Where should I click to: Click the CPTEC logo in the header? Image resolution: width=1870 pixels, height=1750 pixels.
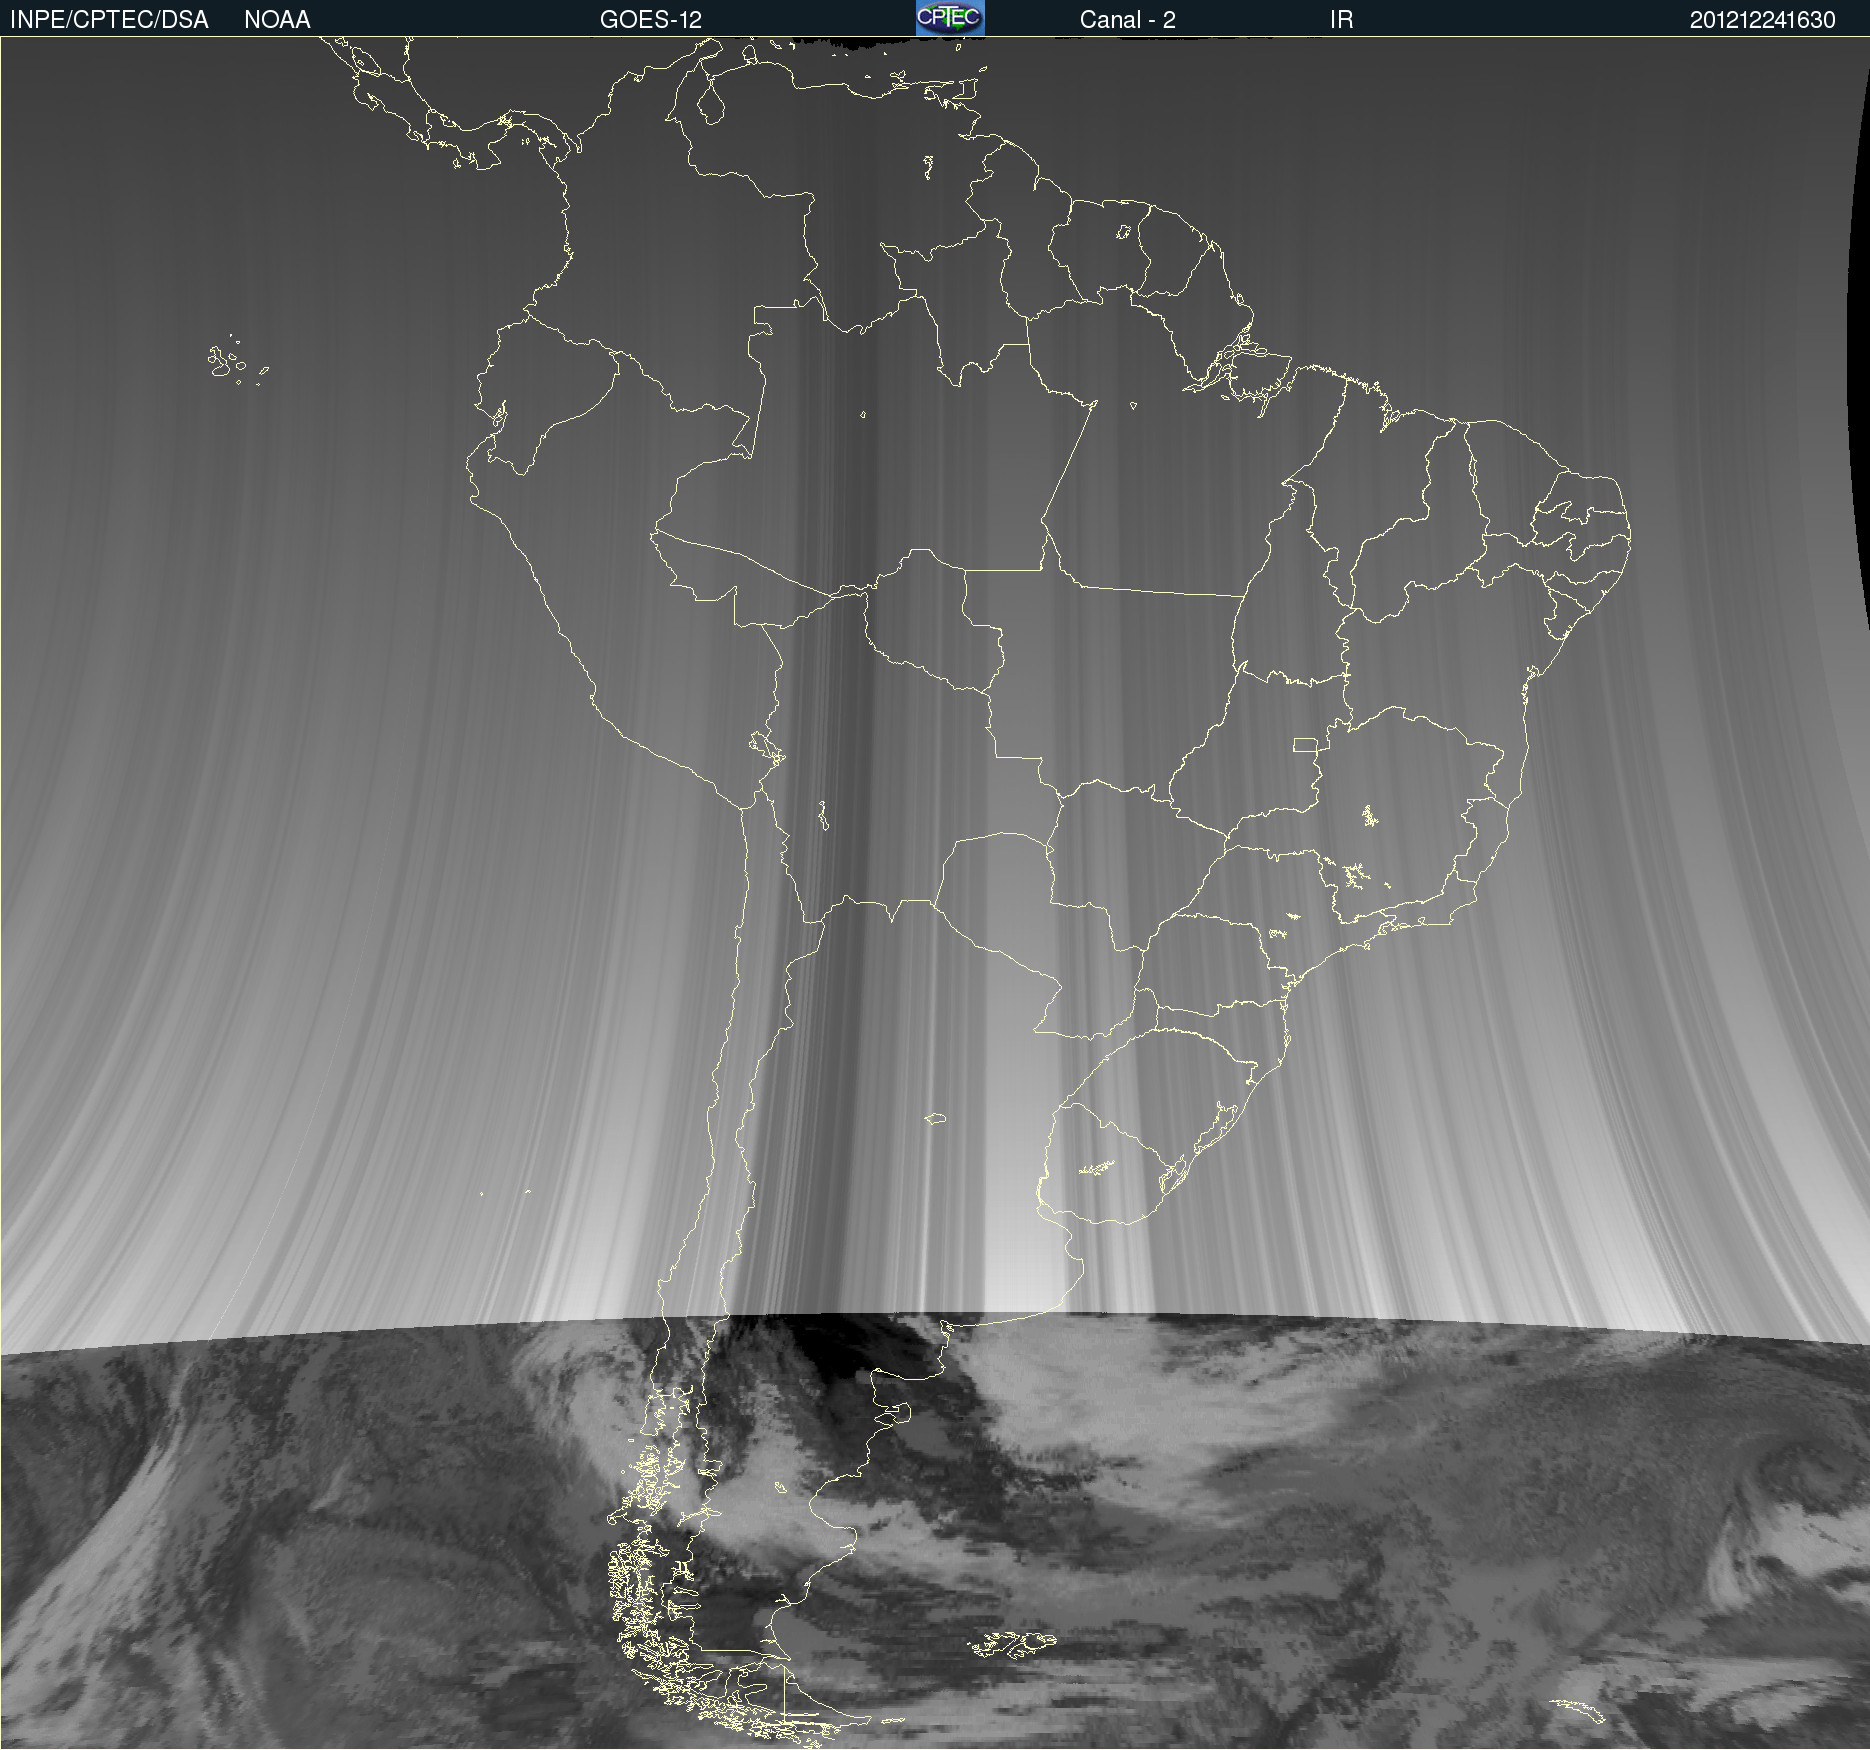[x=950, y=18]
